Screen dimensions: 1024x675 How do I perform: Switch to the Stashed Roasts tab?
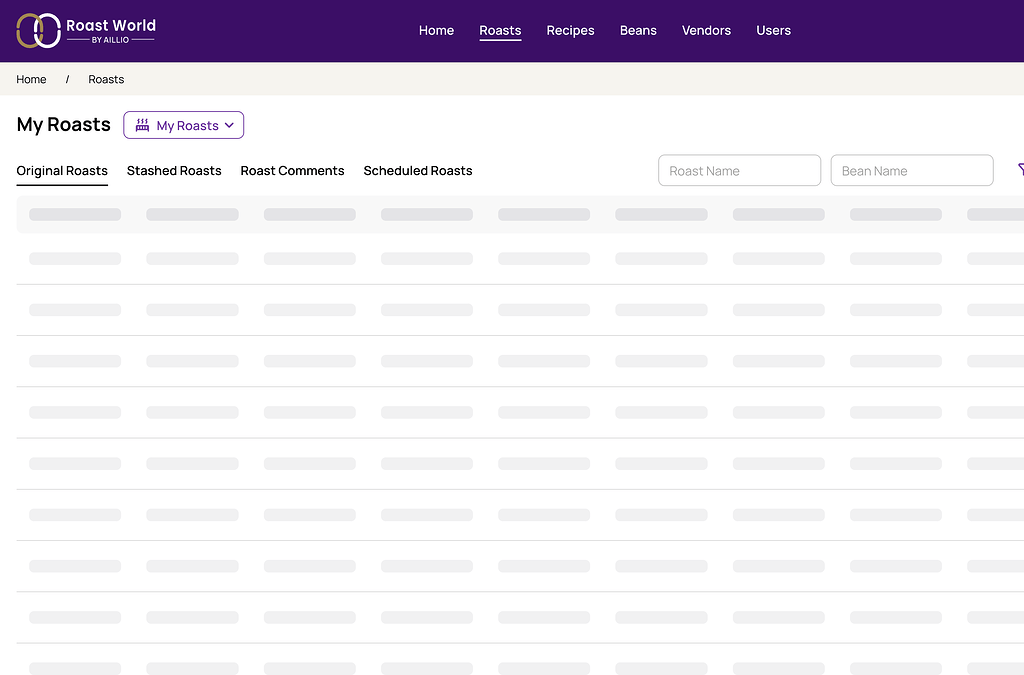[x=174, y=171]
